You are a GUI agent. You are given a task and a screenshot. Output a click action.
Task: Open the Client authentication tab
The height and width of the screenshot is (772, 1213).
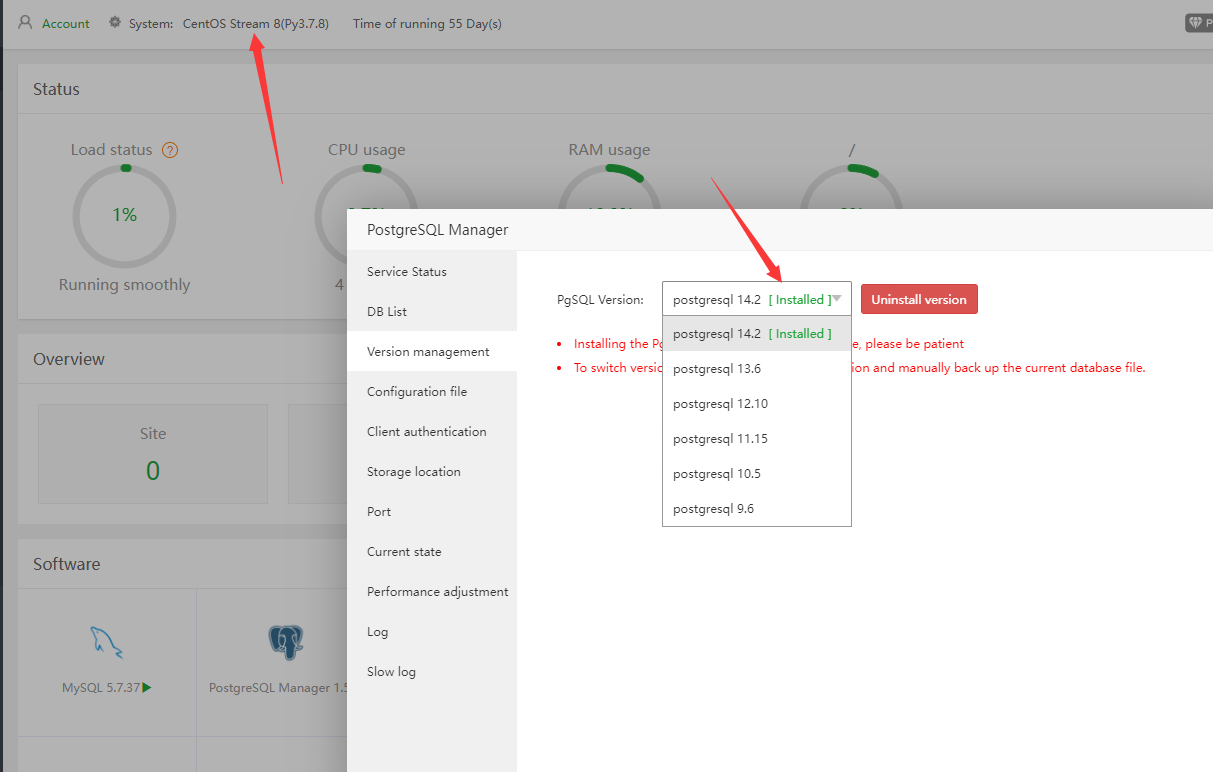(x=432, y=432)
